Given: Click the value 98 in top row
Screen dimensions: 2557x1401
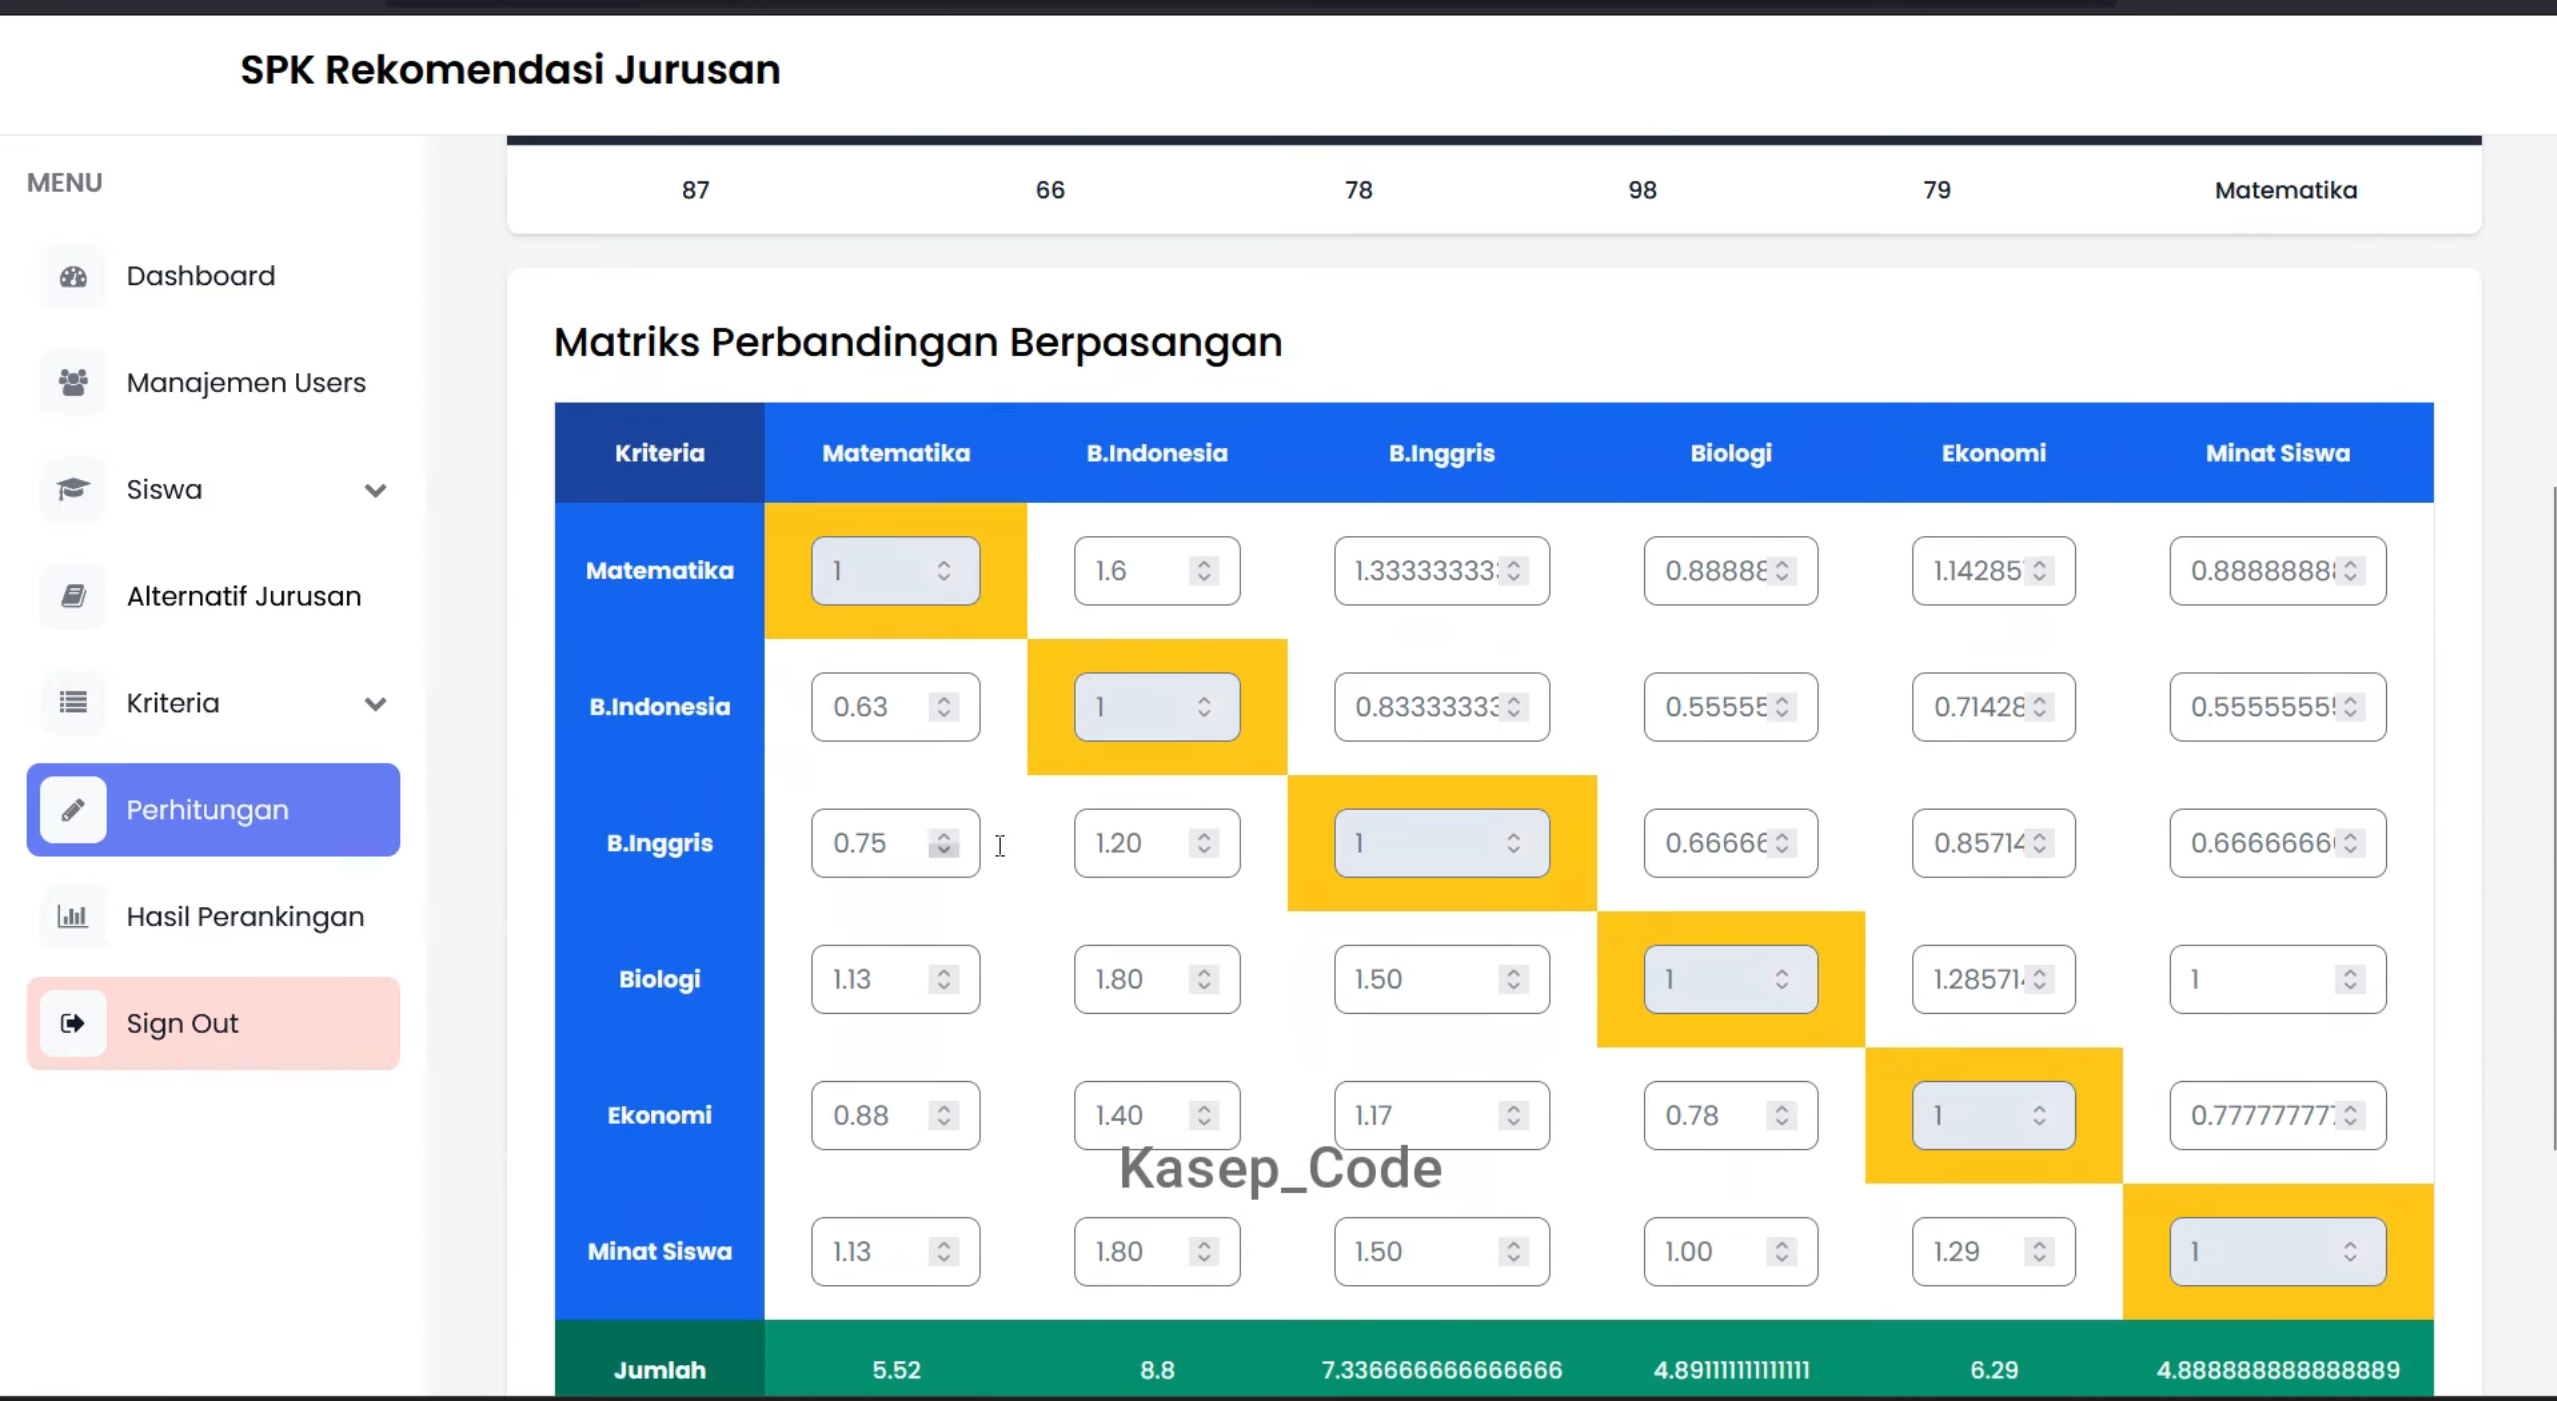Looking at the screenshot, I should click(x=1642, y=190).
